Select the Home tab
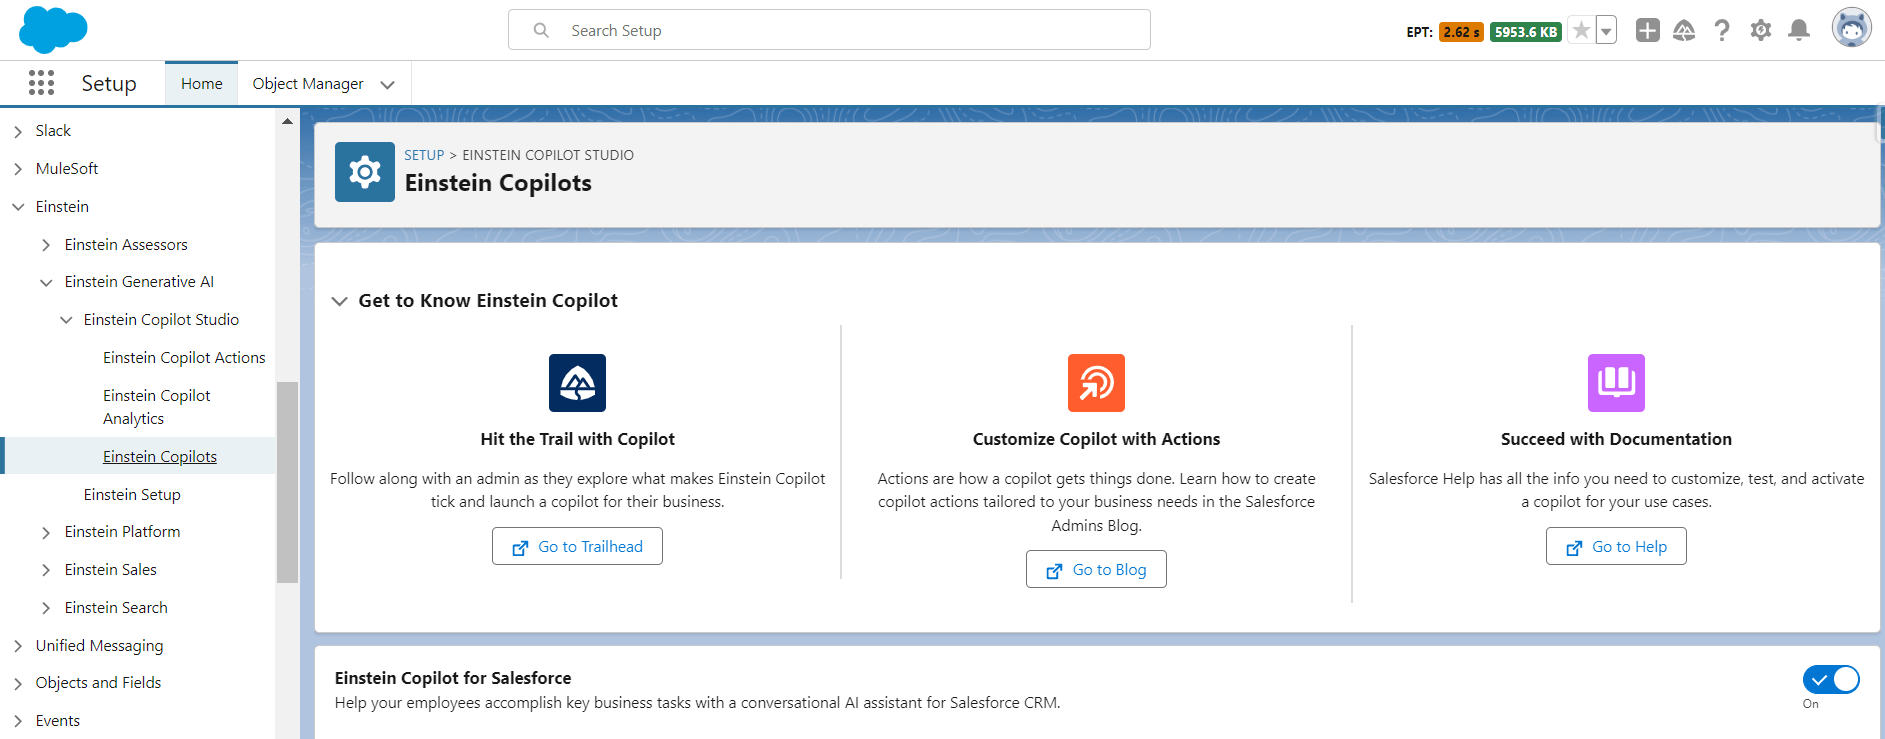Image resolution: width=1885 pixels, height=739 pixels. [x=202, y=84]
